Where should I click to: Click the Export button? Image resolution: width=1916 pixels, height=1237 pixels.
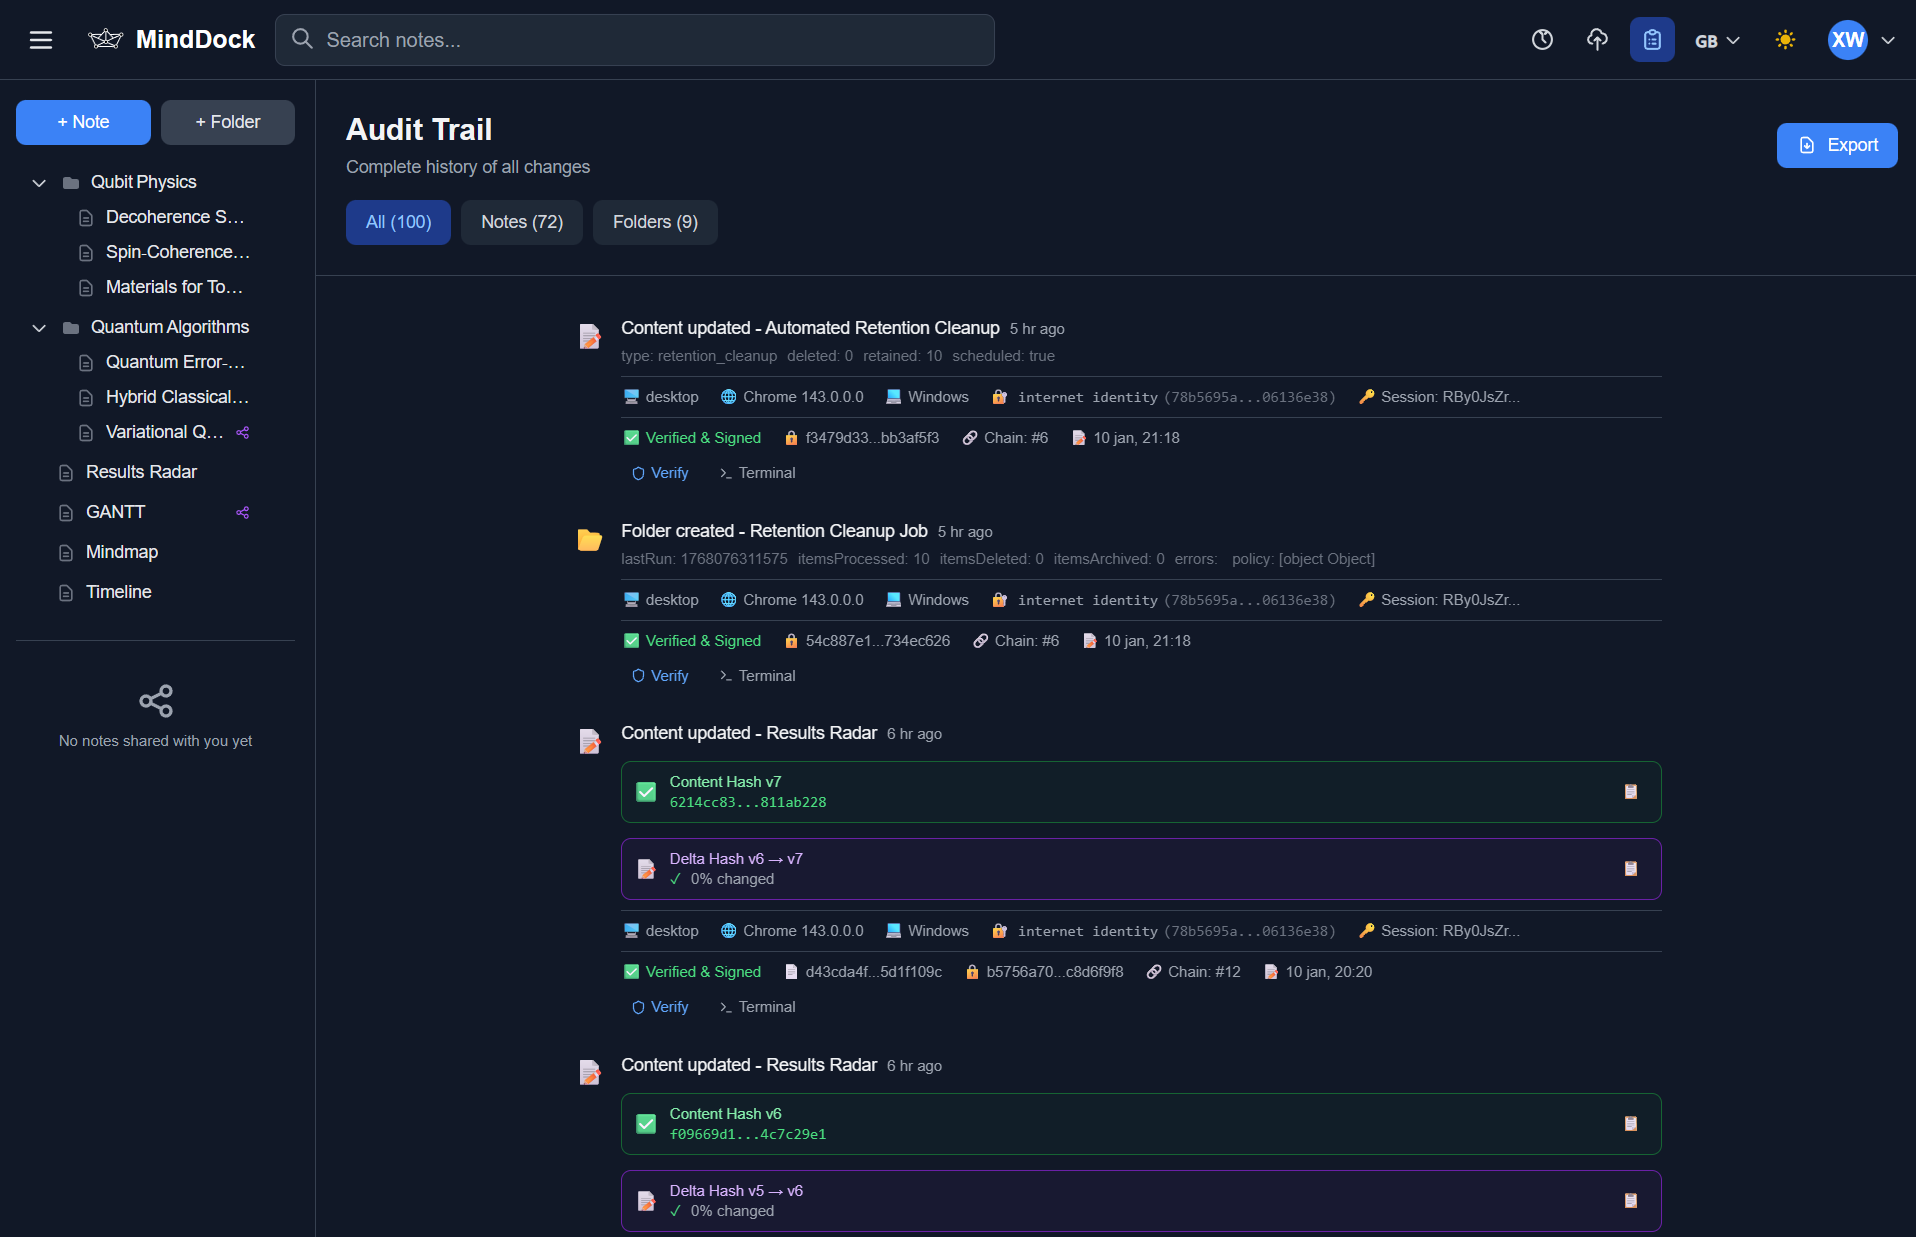pos(1837,145)
